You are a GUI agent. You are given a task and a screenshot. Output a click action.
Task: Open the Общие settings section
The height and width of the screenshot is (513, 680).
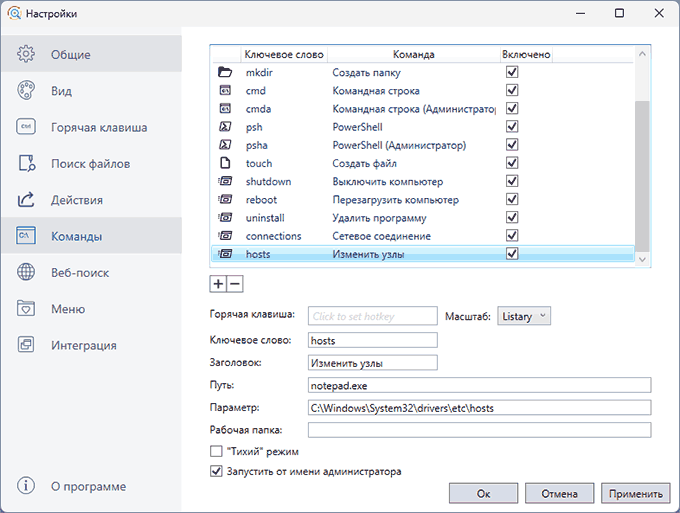click(x=92, y=54)
